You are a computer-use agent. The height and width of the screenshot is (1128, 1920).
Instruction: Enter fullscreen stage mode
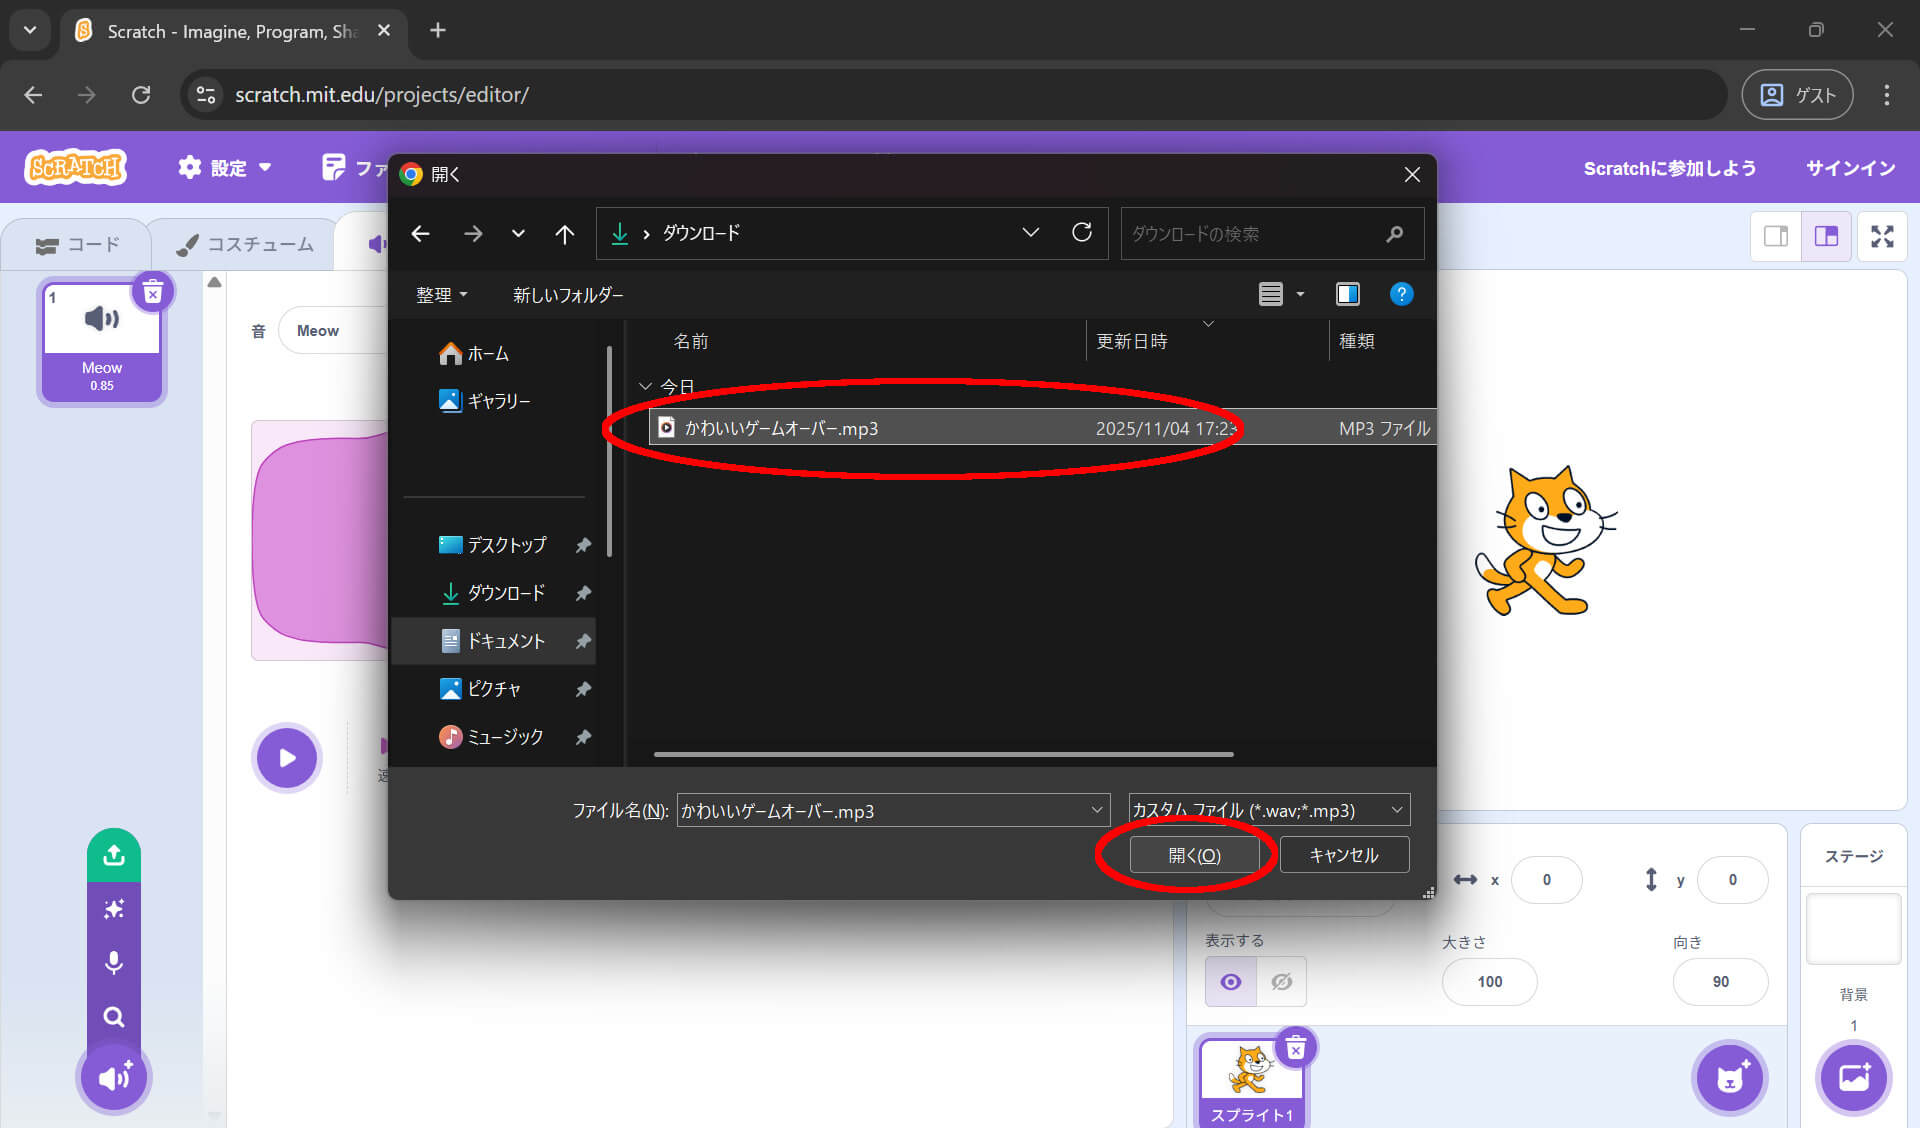coord(1882,237)
